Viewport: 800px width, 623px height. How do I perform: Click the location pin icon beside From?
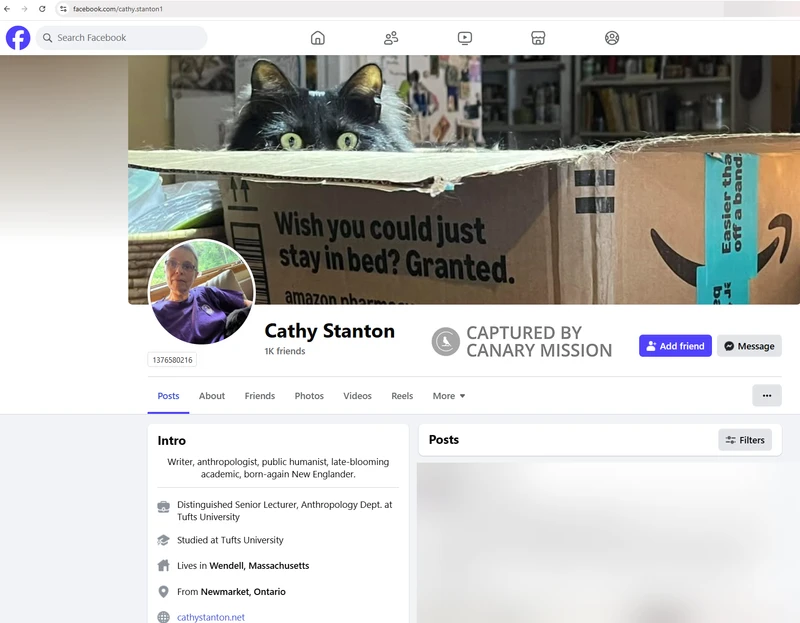[x=163, y=591]
